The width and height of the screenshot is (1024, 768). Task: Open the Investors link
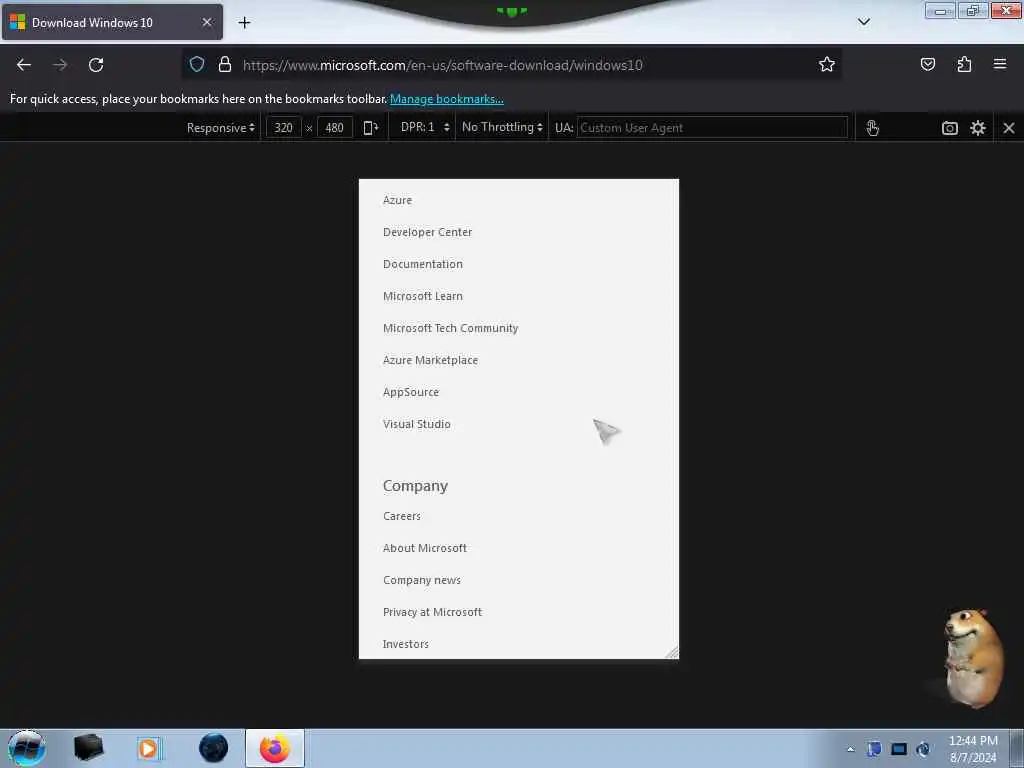coord(406,645)
